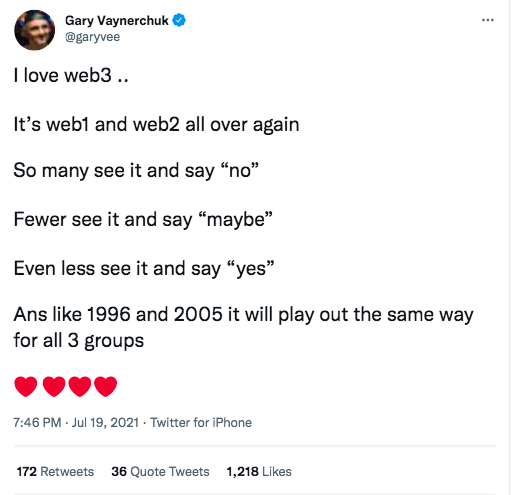This screenshot has height=495, width=513.
Task: Click the last red heart emoji
Action: click(106, 386)
